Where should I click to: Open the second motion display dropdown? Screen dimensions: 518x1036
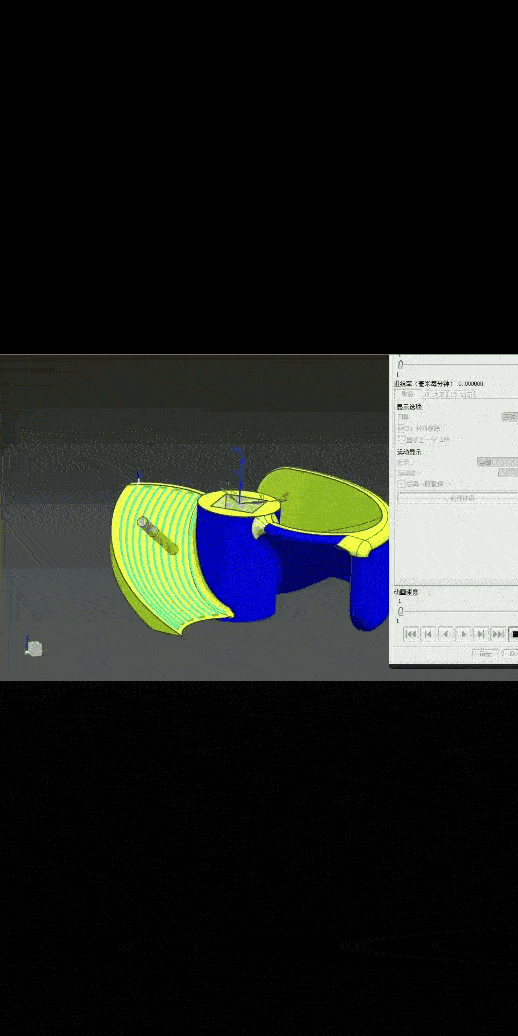click(x=507, y=472)
